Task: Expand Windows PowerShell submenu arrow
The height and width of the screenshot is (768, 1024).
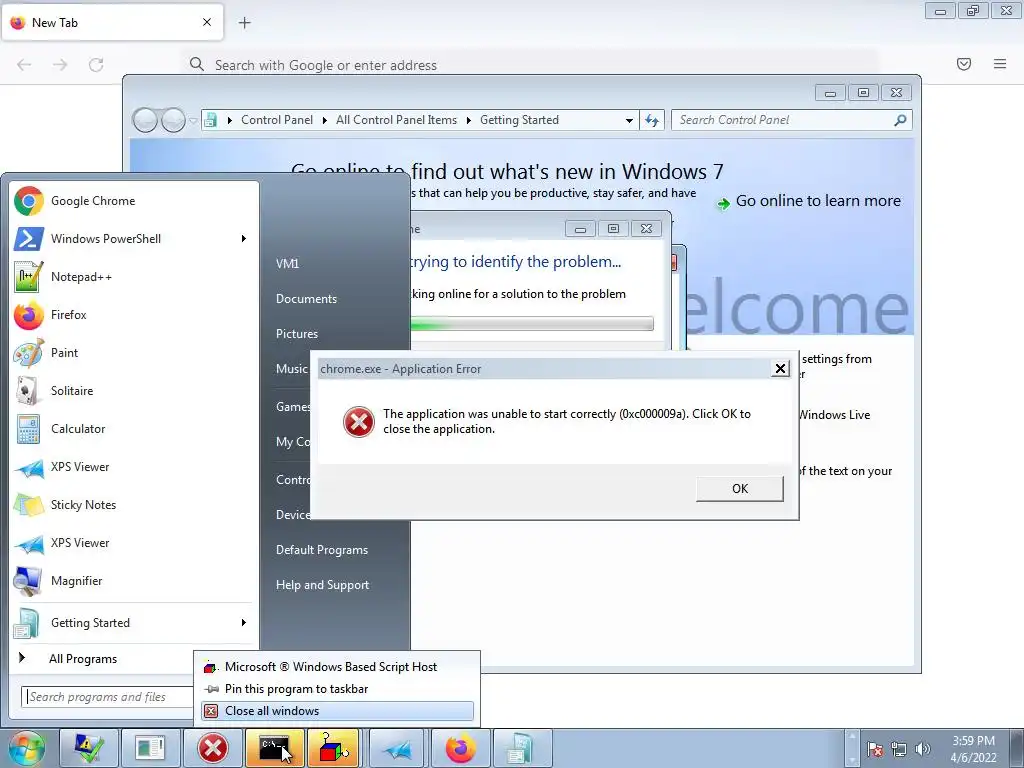Action: [x=244, y=238]
